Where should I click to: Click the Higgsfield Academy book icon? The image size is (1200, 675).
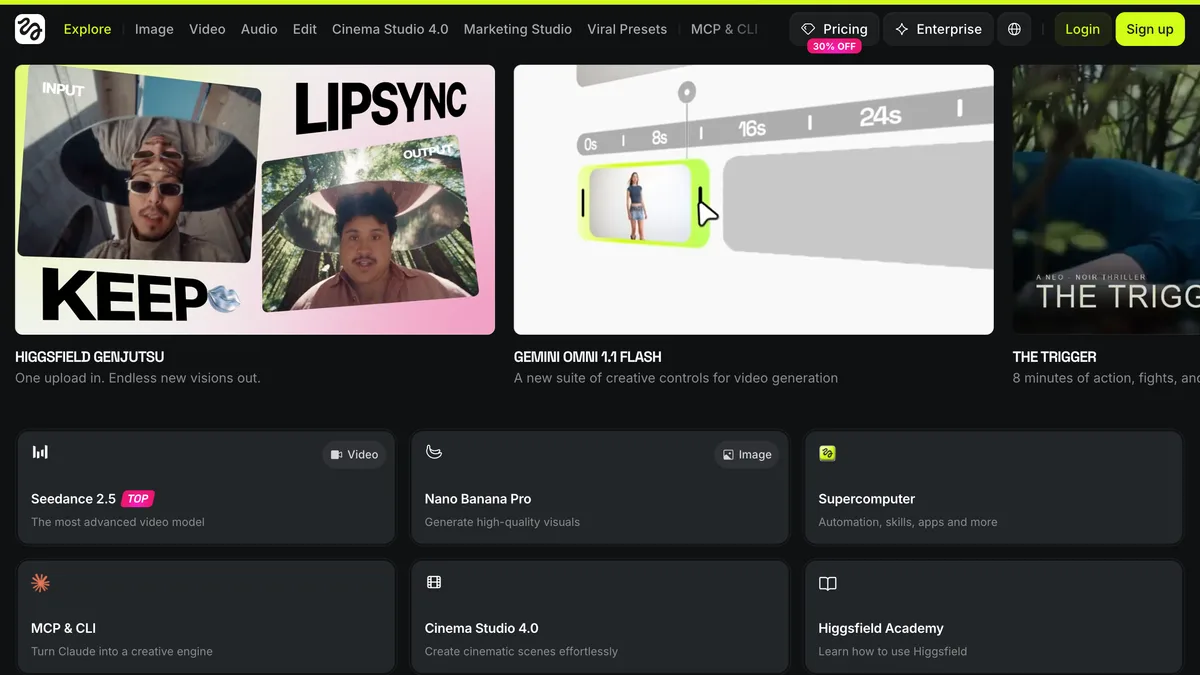(x=827, y=583)
